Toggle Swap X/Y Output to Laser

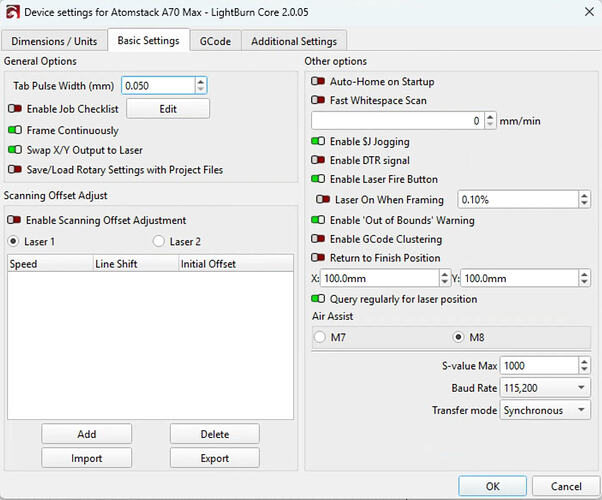(x=15, y=150)
